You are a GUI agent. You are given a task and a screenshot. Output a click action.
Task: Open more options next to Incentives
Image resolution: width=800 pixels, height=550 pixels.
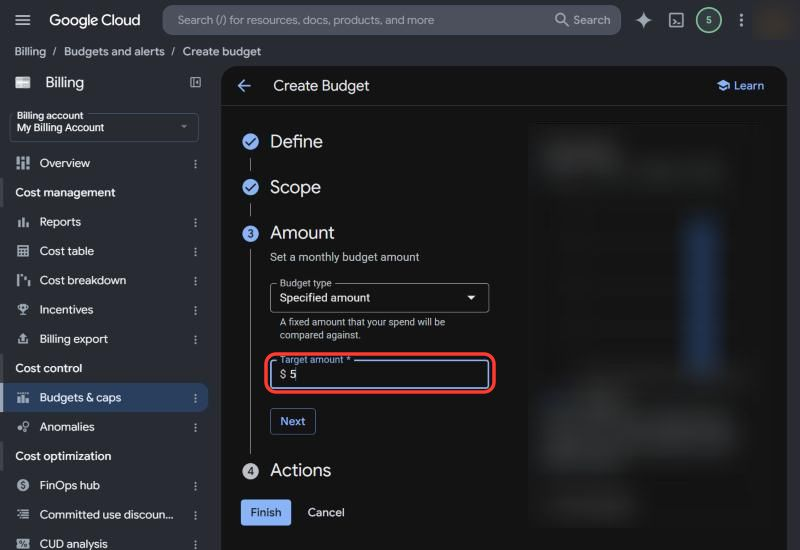tap(195, 310)
